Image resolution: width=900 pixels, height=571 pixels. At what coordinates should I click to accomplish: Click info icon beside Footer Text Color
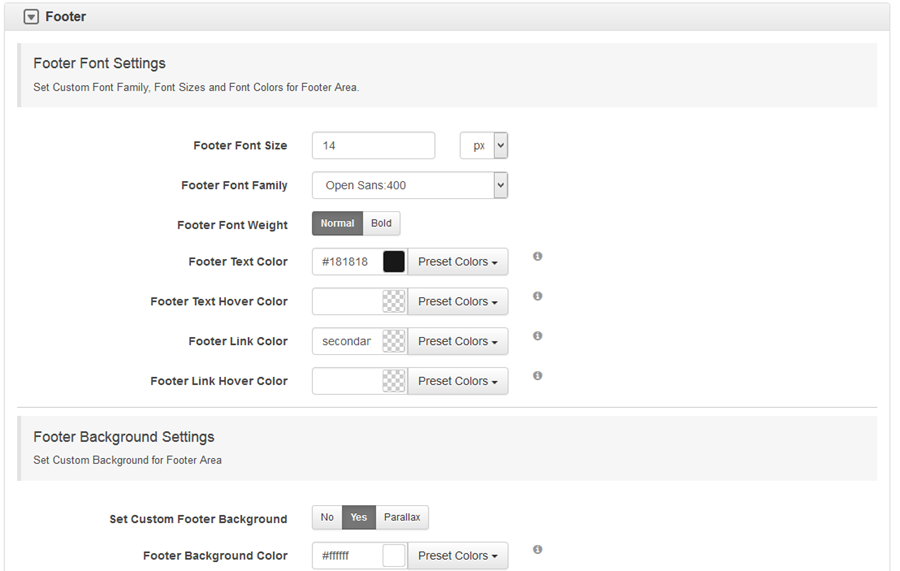coord(537,256)
